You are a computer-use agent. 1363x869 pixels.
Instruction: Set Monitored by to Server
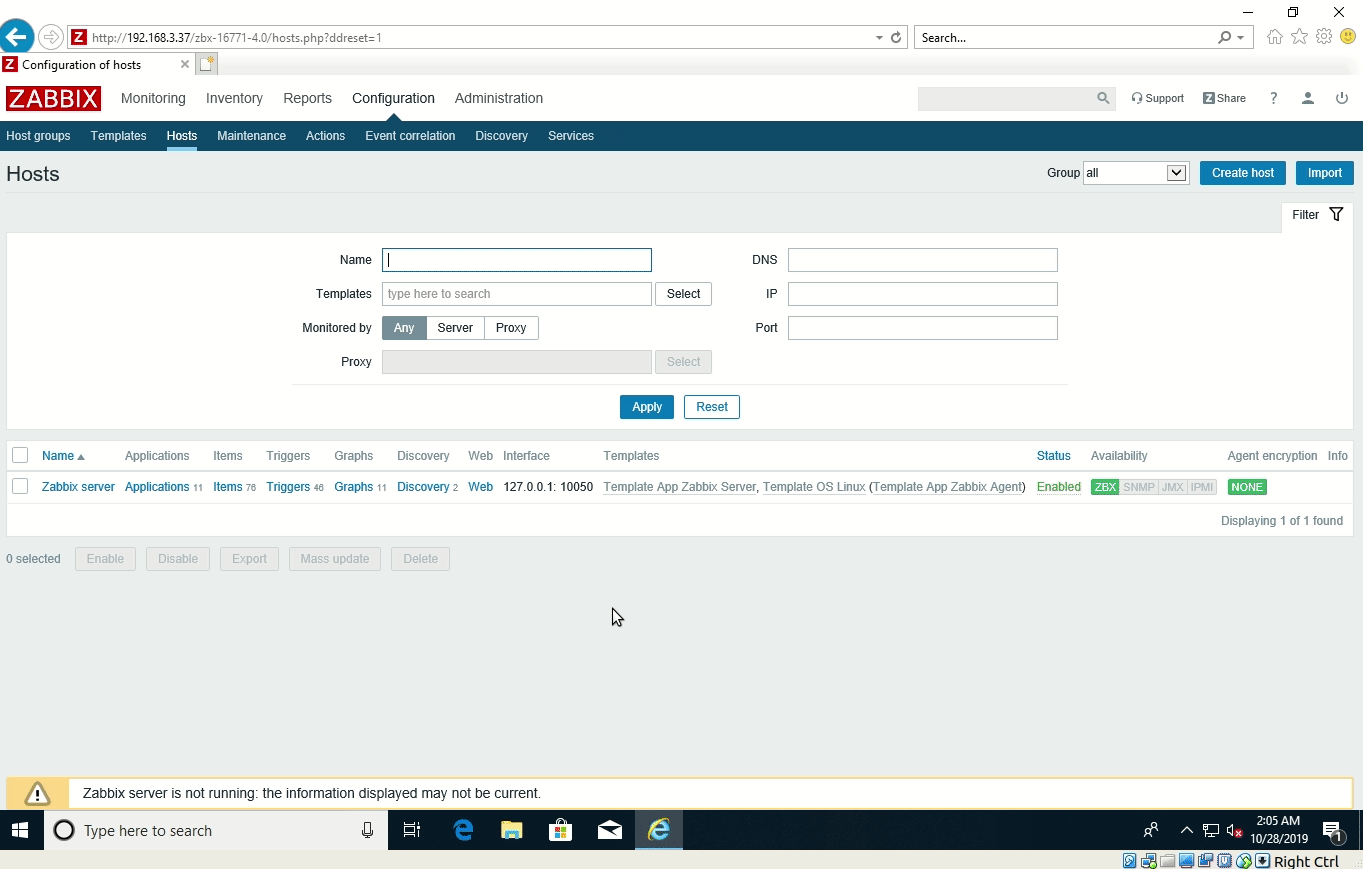point(455,328)
